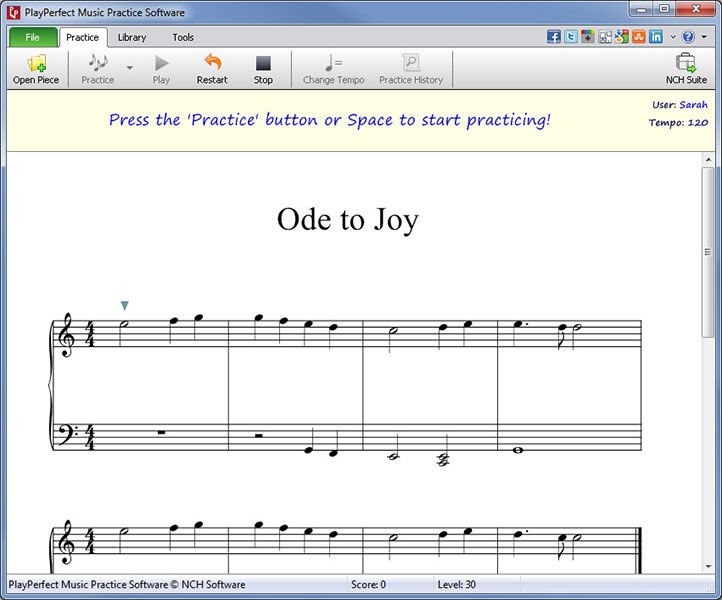Screen dimensions: 722x600
Task: Click the Ode to Joy title
Action: 348,220
